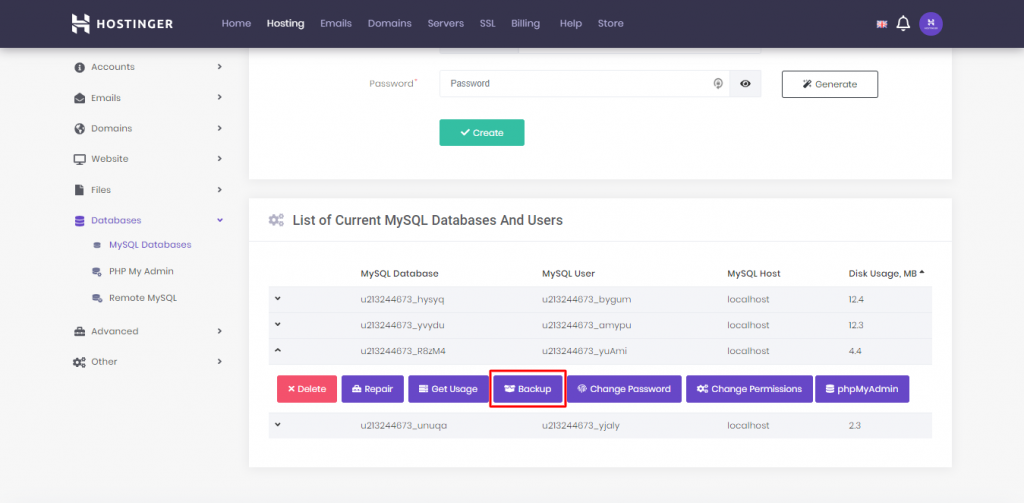Expand the Files sidebar section
Image resolution: width=1024 pixels, height=503 pixels.
point(219,189)
